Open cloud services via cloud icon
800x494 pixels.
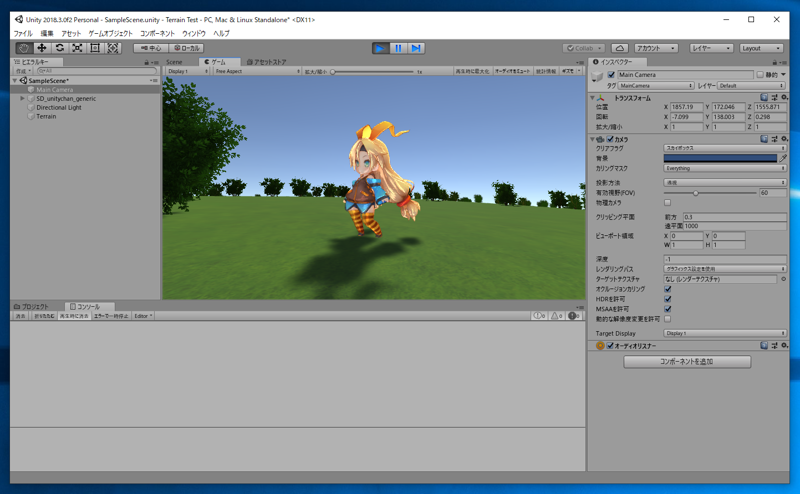click(x=619, y=48)
